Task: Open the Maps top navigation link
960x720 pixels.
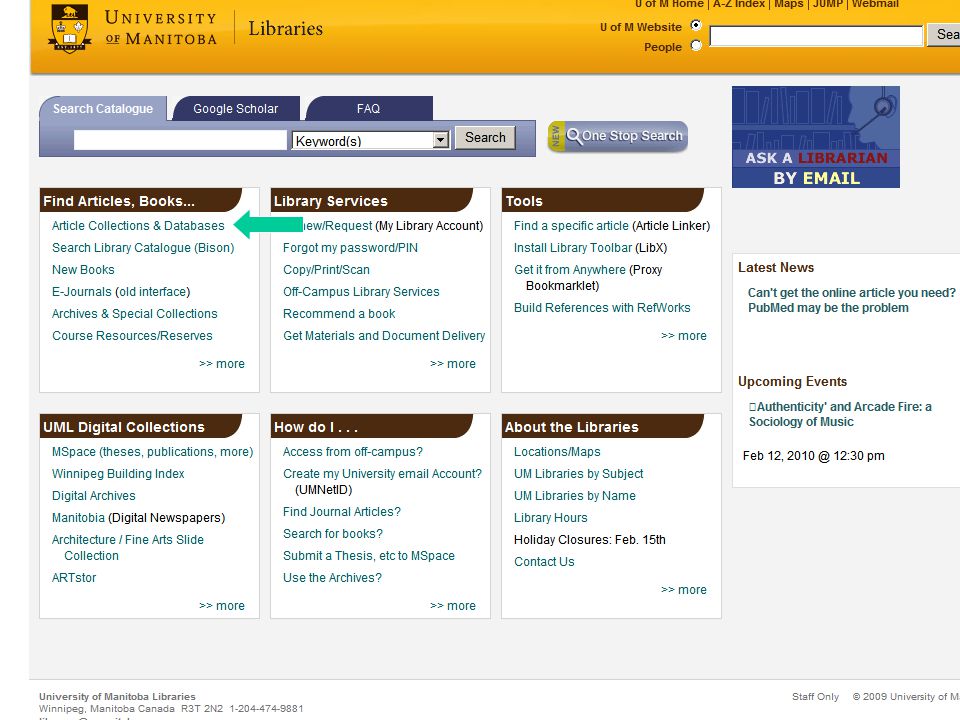Action: [789, 4]
